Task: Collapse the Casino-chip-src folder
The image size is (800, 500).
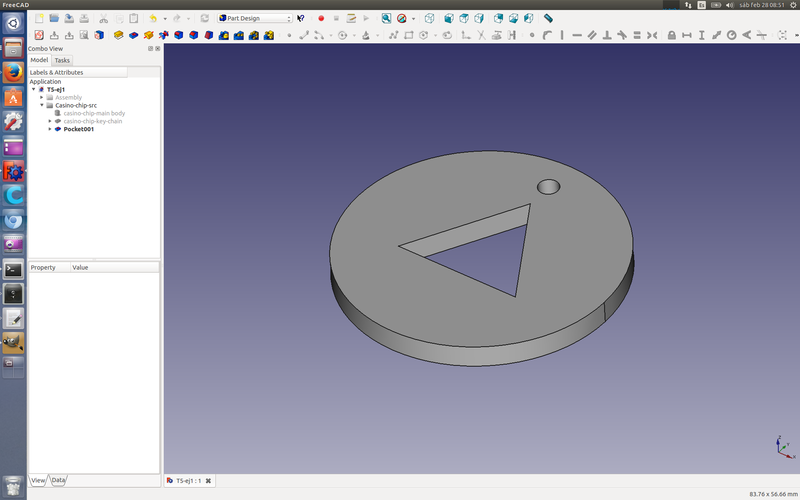Action: tap(42, 105)
